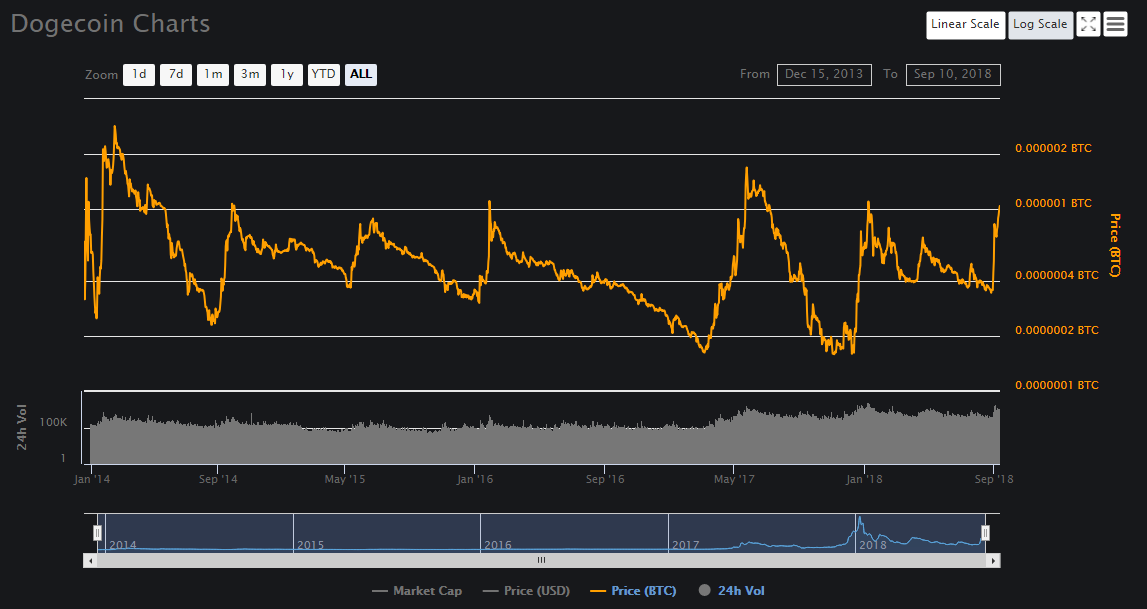Click the 100K volume axis label
1147x609 pixels.
[x=53, y=423]
